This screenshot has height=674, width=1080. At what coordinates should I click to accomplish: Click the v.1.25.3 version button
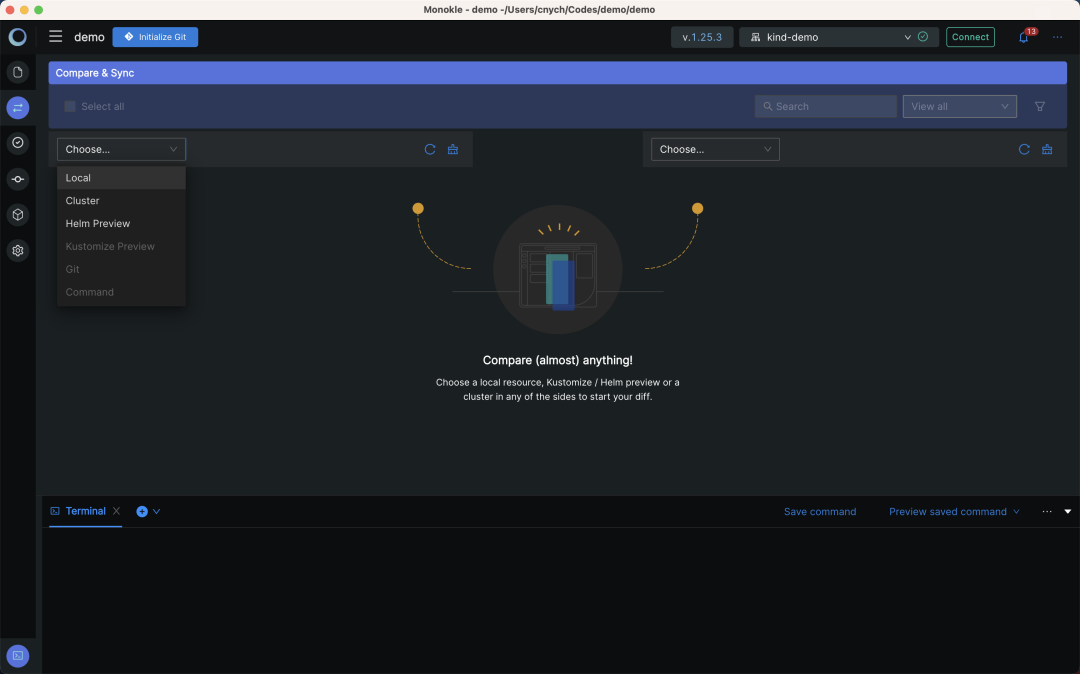point(702,37)
